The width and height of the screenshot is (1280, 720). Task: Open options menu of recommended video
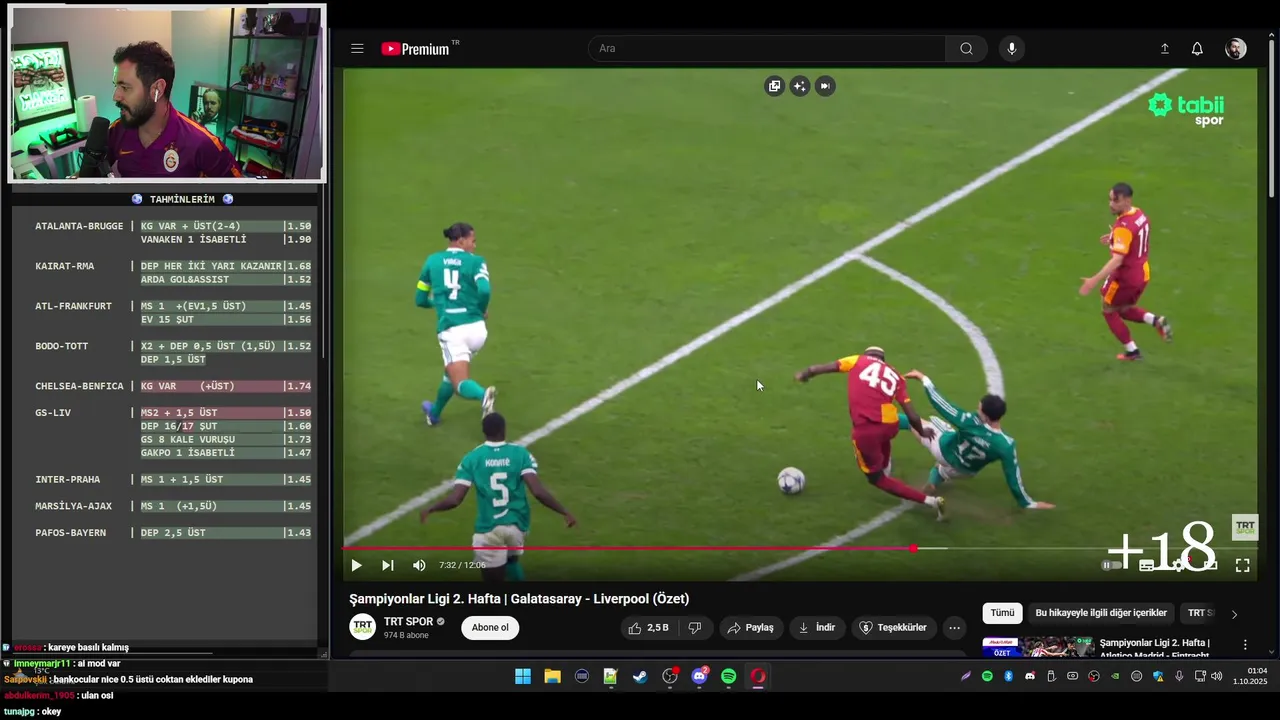tap(1245, 645)
